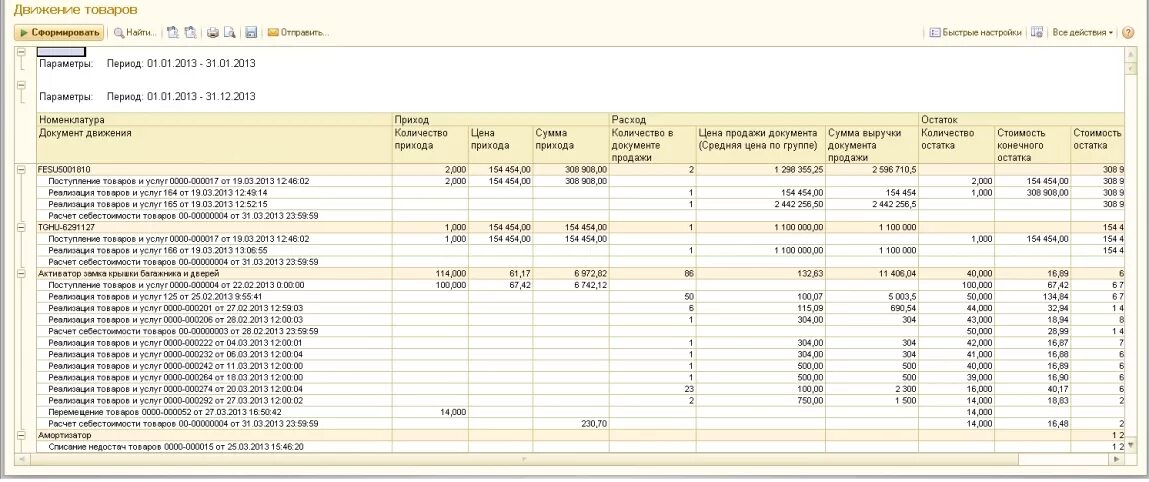Viewport: 1149px width, 482px height.
Task: Click the 1 298 355,25 average price cell
Action: 761,169
